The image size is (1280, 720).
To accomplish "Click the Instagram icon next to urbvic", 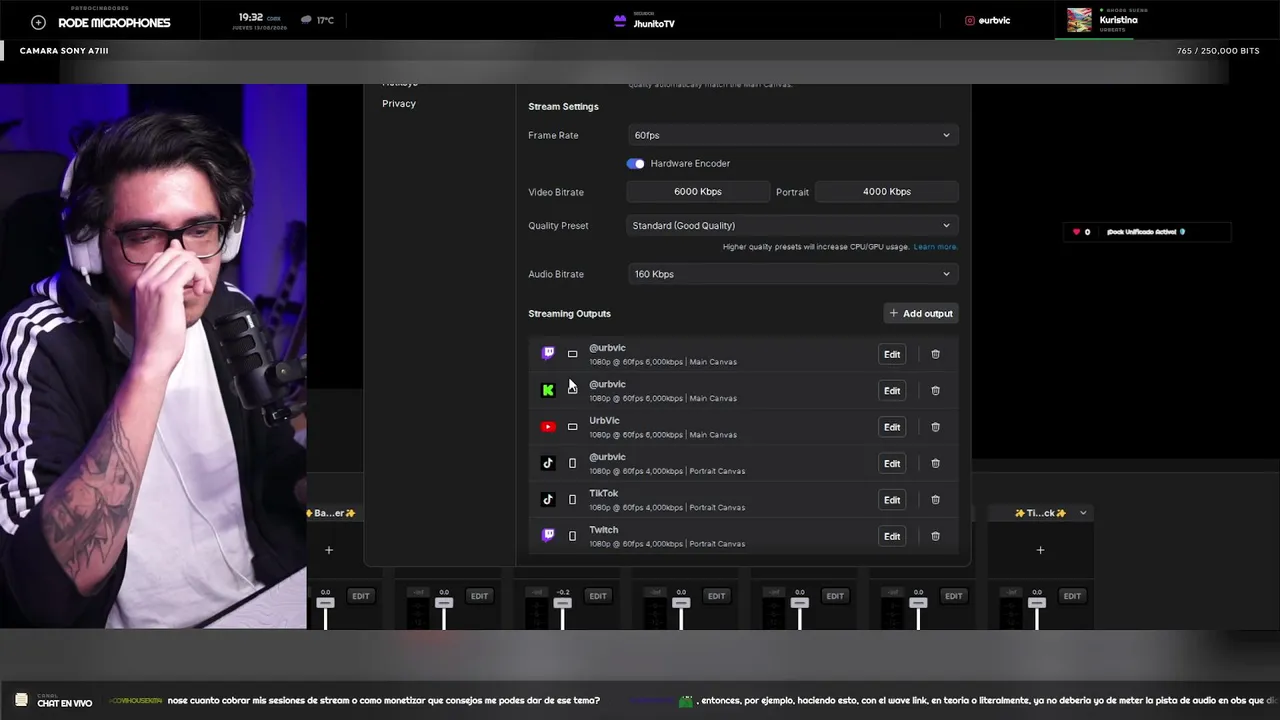I will tap(969, 20).
